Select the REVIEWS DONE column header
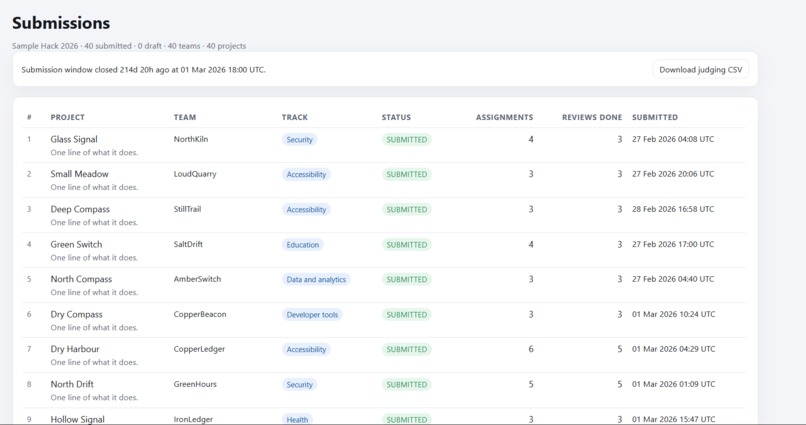This screenshot has width=806, height=425. (592, 117)
